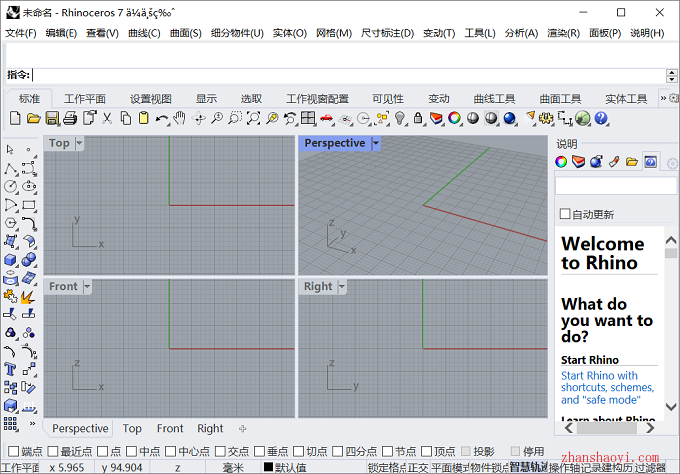Click the Zoom Extents icon
The width and height of the screenshot is (680, 474).
pos(253,118)
